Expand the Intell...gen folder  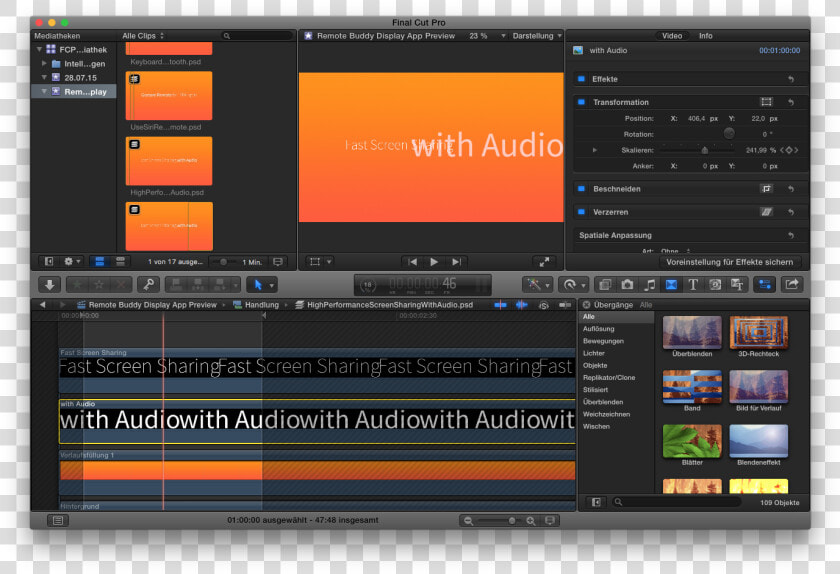(x=44, y=63)
